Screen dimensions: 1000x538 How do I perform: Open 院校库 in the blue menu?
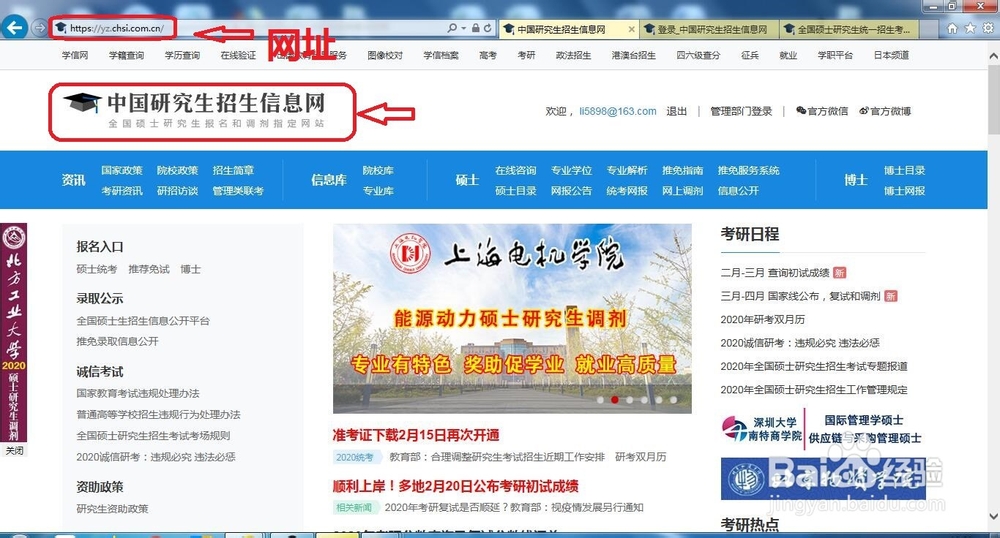[378, 170]
